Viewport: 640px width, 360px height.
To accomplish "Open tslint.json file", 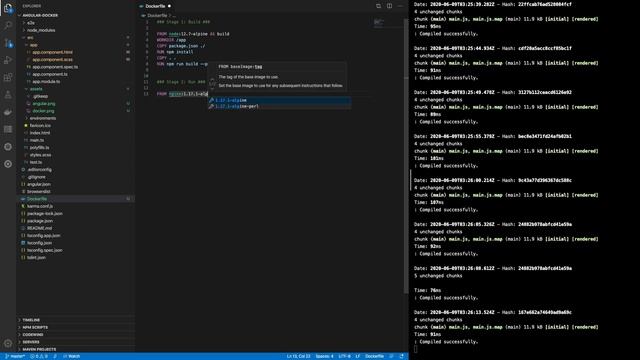I will coord(36,258).
